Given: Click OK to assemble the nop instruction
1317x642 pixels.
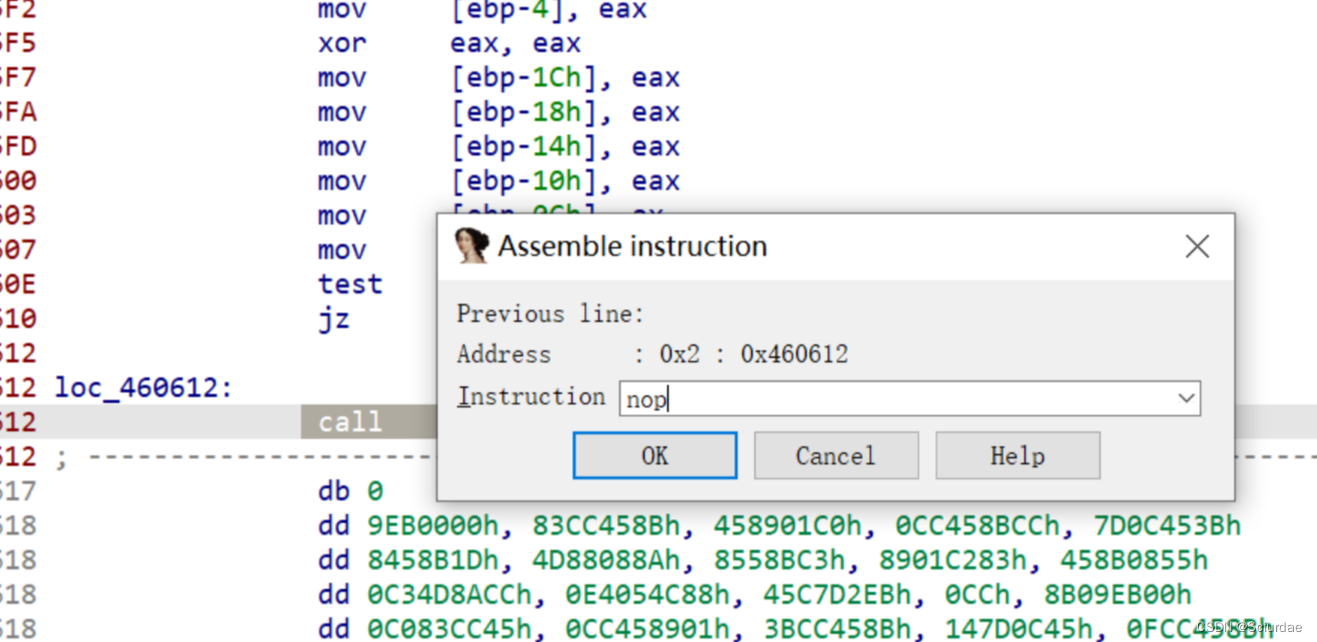Looking at the screenshot, I should pyautogui.click(x=654, y=455).
